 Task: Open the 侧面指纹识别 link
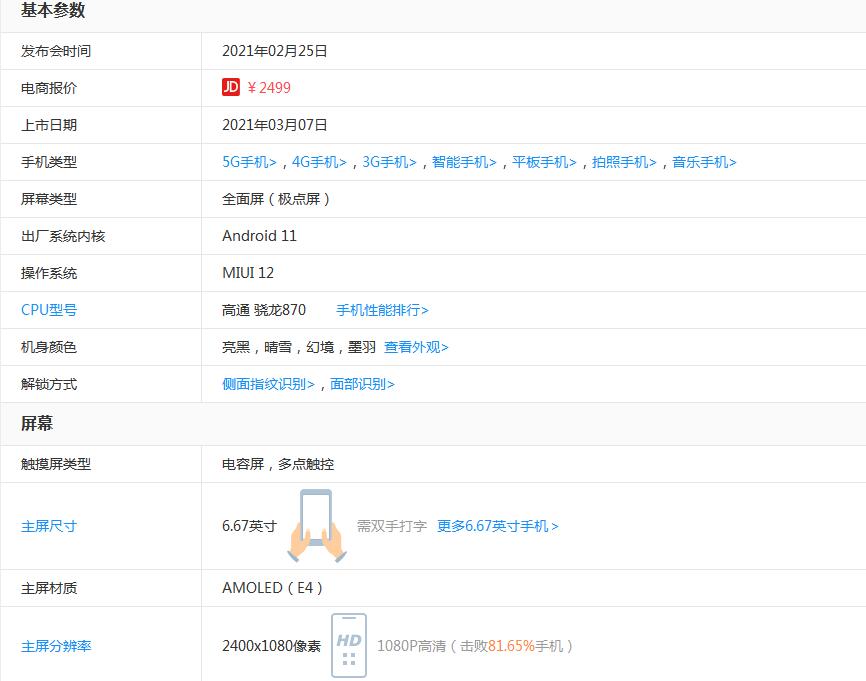(268, 384)
